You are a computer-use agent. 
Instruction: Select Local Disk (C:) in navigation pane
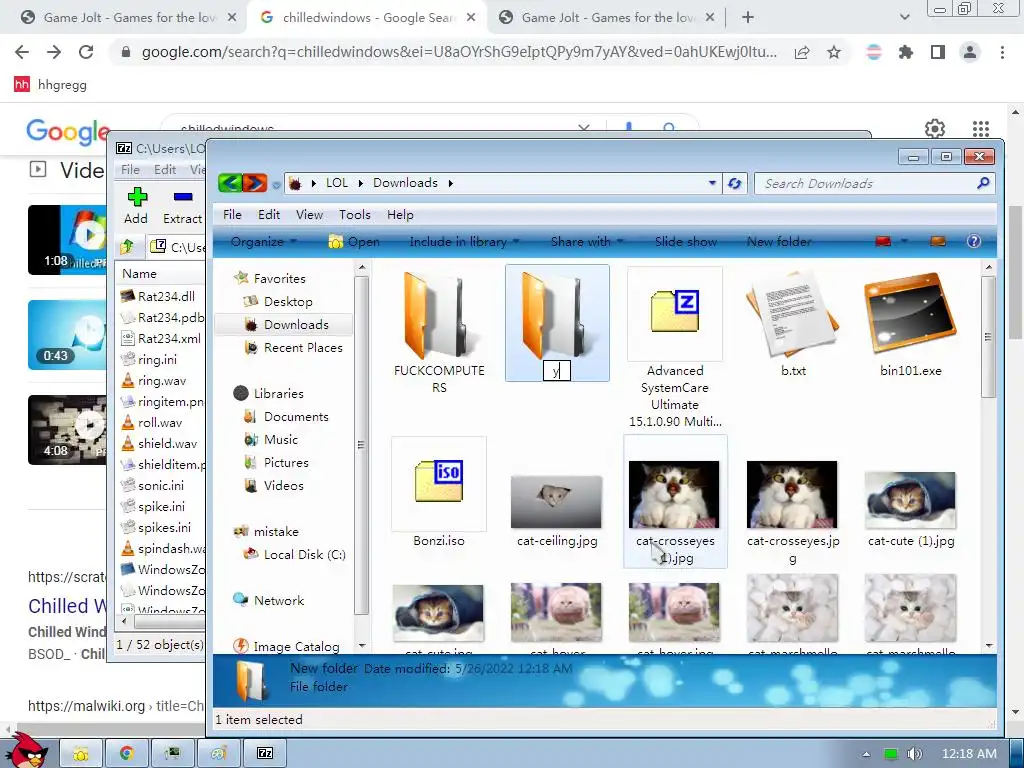[304, 554]
